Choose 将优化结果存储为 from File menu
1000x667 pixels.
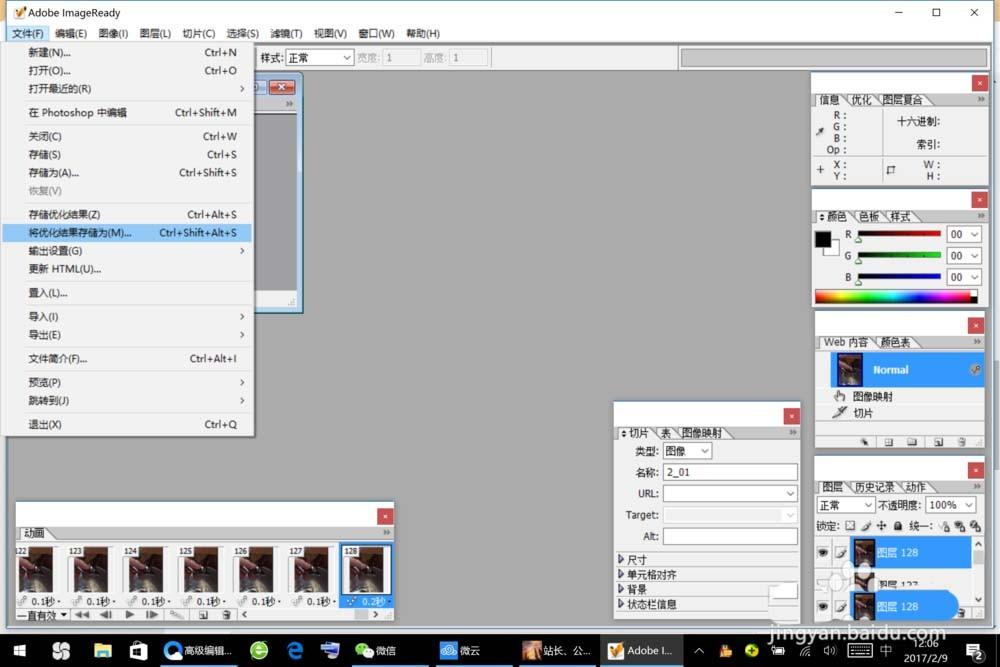[80, 233]
